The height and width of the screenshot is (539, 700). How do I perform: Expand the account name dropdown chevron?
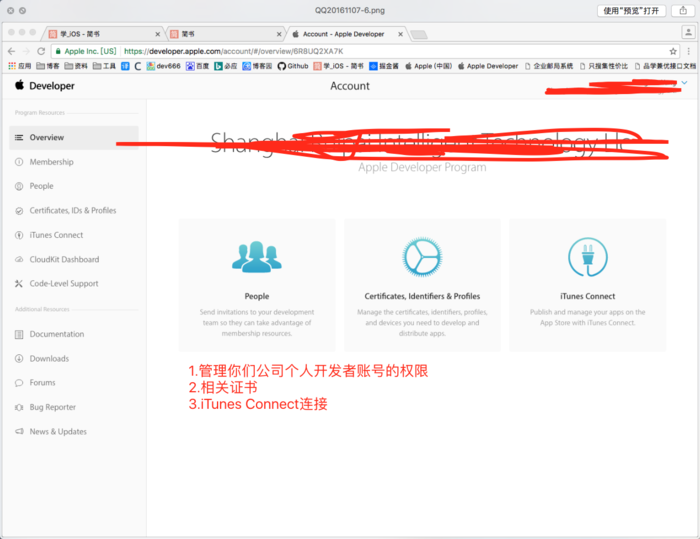click(684, 83)
